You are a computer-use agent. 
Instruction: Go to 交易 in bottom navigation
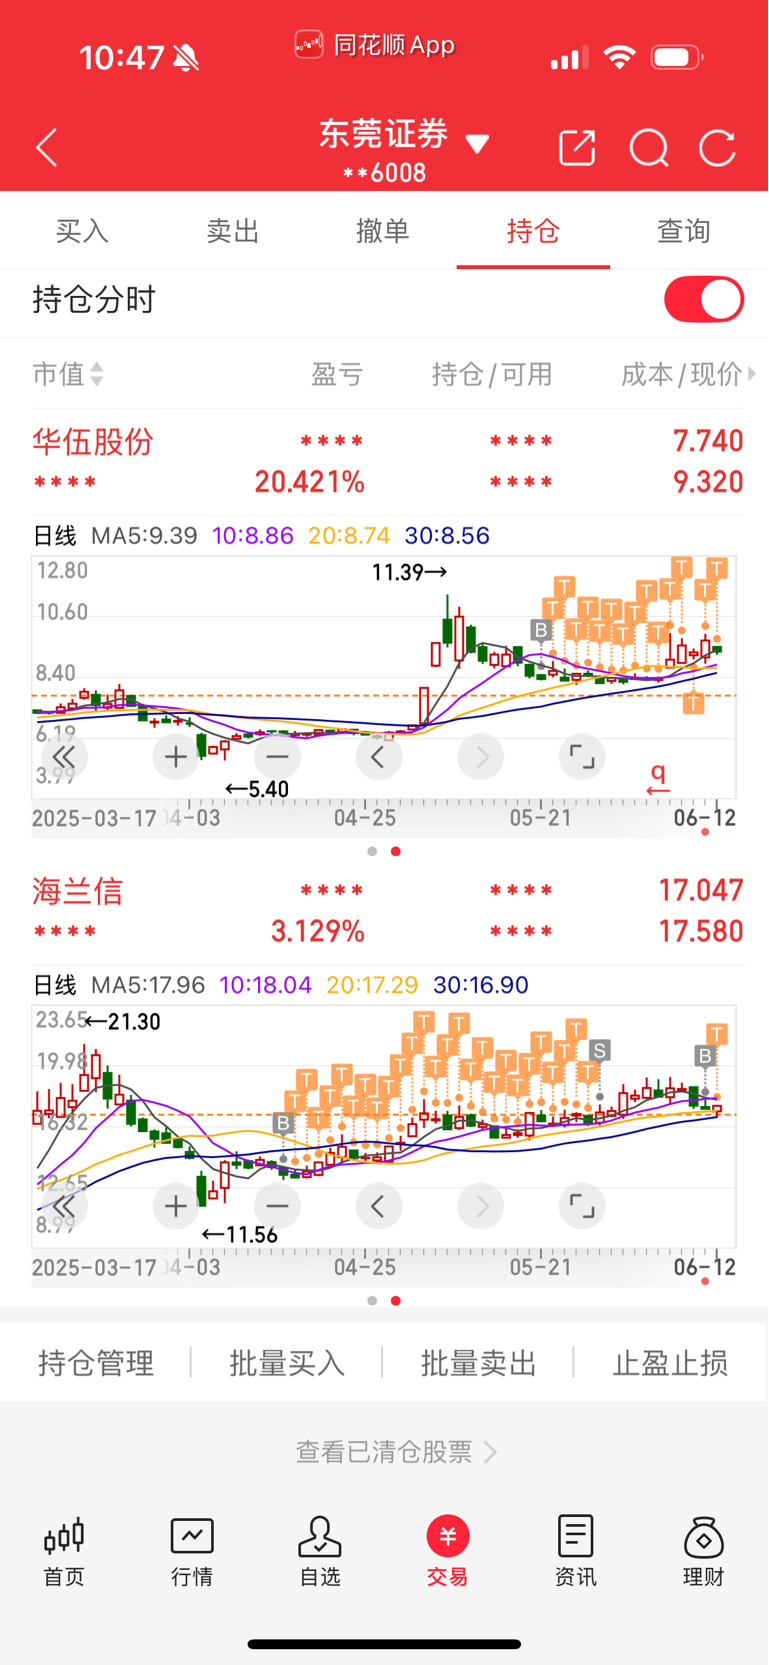click(x=447, y=1551)
